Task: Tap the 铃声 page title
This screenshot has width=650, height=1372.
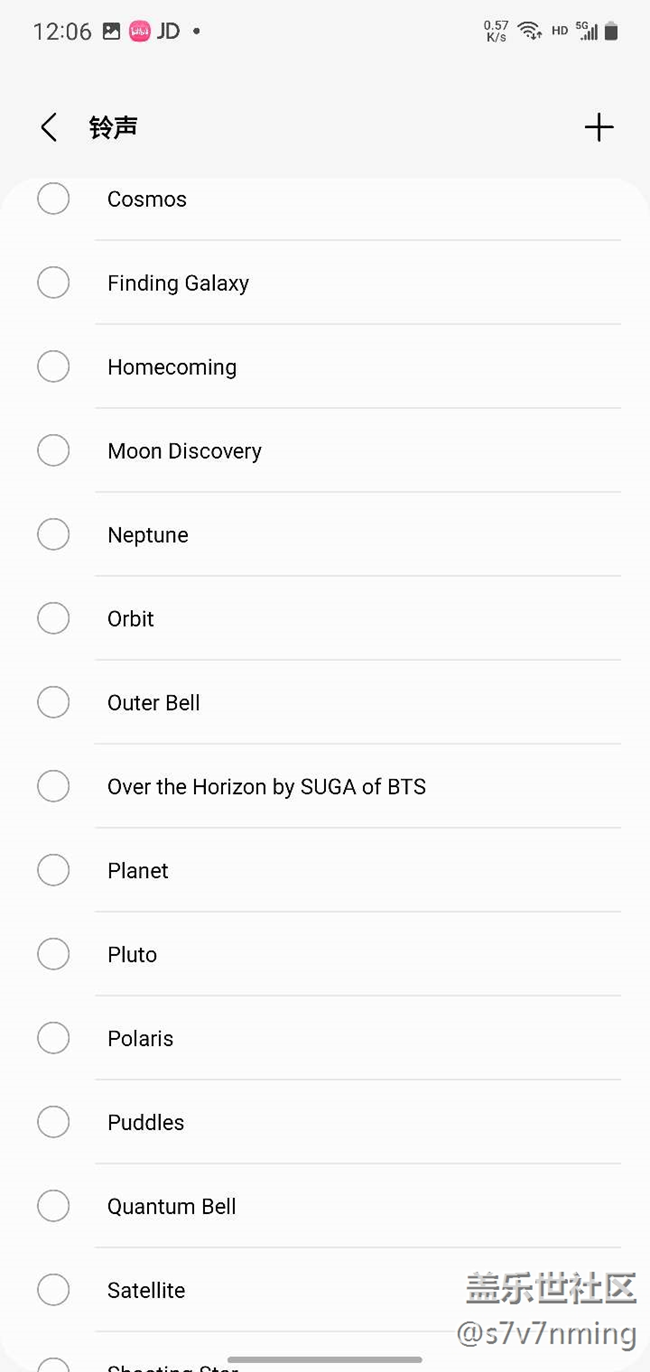Action: (113, 128)
